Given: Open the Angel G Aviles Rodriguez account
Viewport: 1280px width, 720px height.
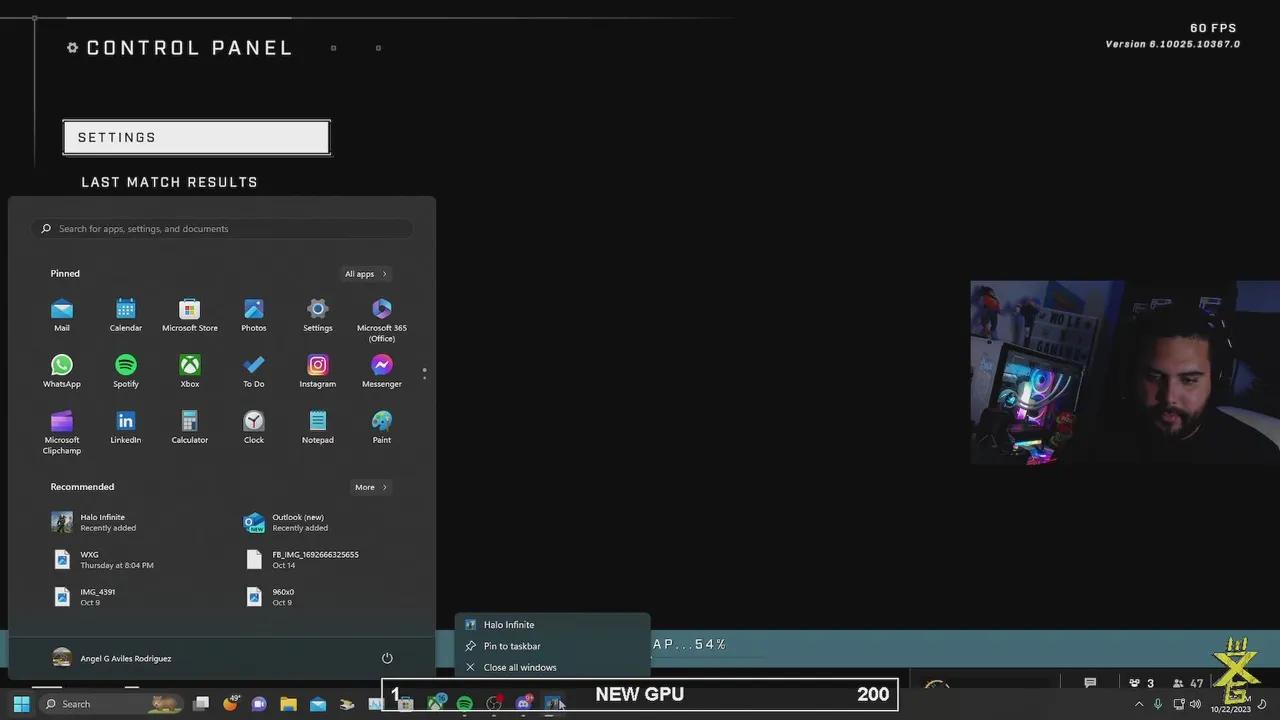Looking at the screenshot, I should [112, 658].
